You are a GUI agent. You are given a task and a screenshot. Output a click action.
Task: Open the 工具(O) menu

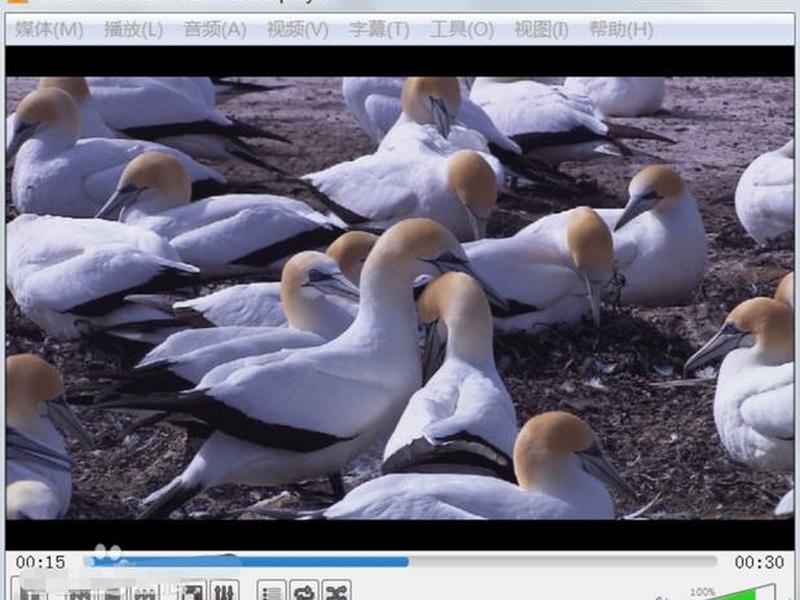(x=462, y=30)
